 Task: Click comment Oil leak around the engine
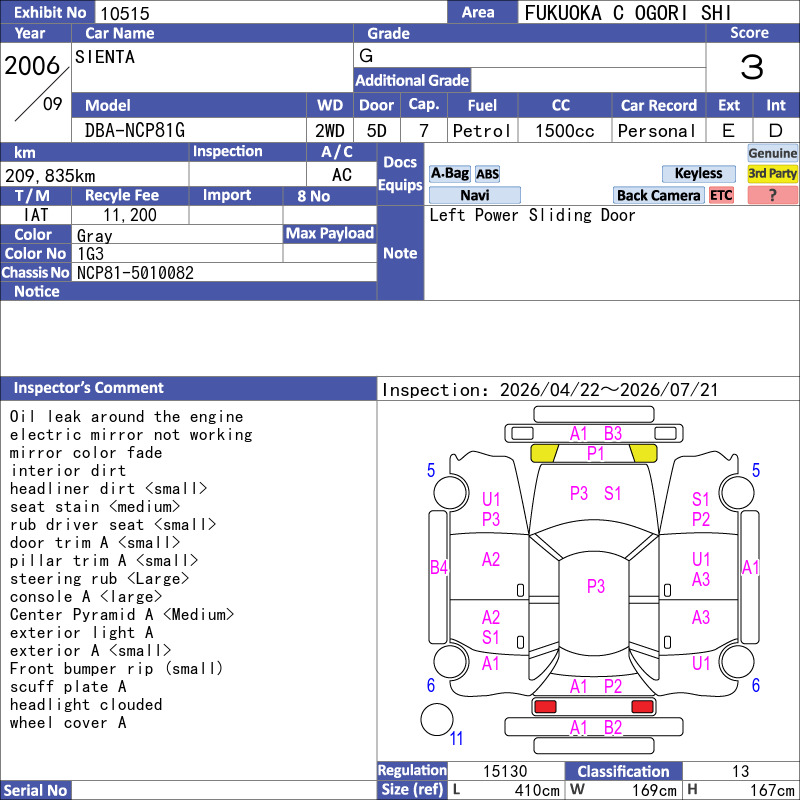pyautogui.click(x=127, y=417)
